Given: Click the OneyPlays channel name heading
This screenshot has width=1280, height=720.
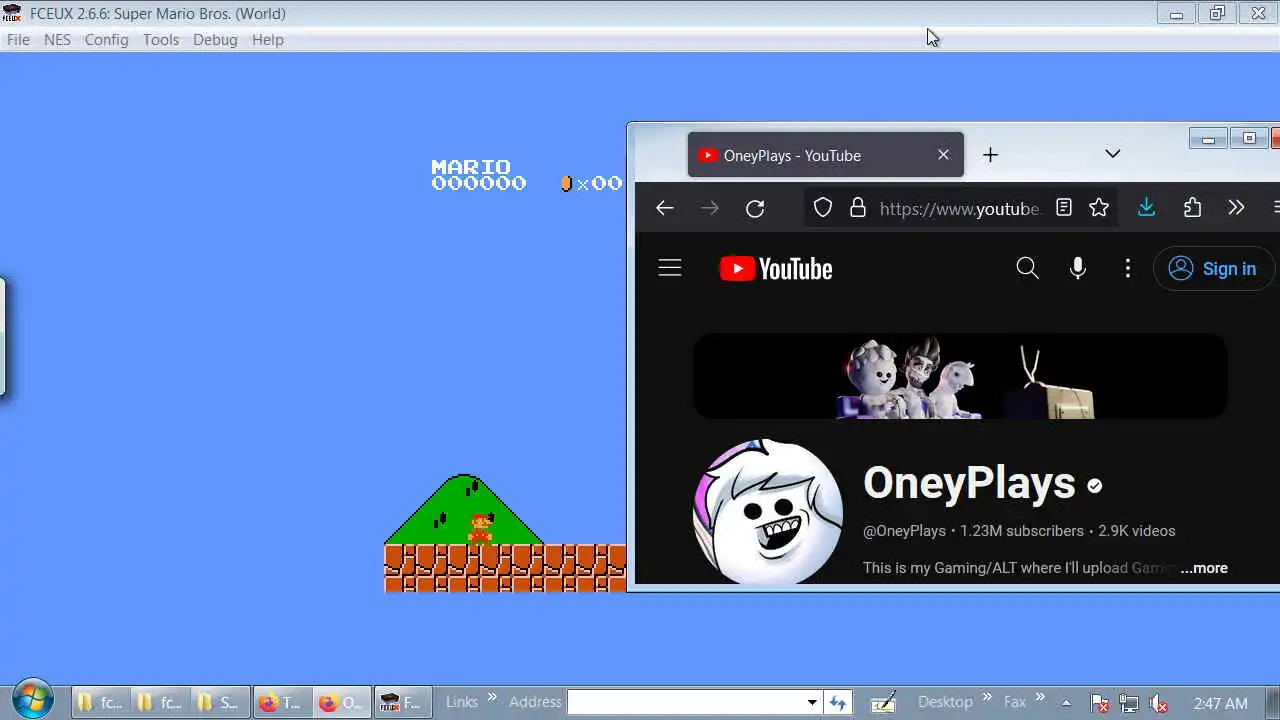Looking at the screenshot, I should tap(969, 483).
